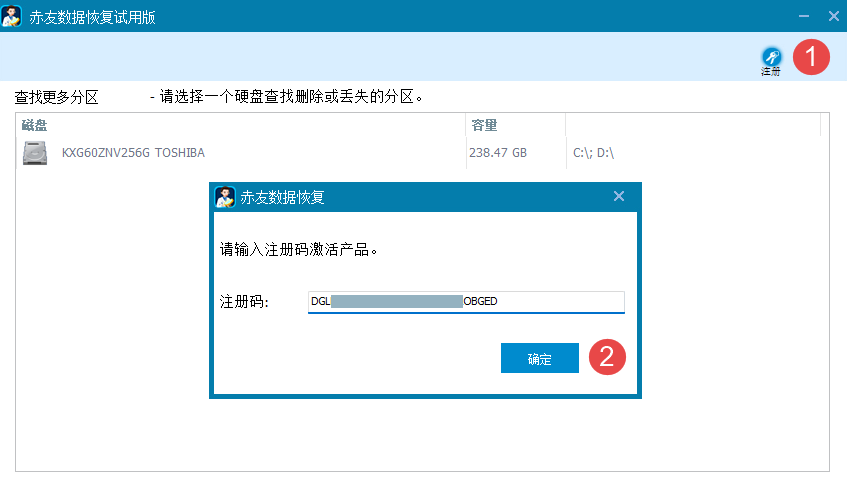Click the red number 2 badge

tap(607, 357)
